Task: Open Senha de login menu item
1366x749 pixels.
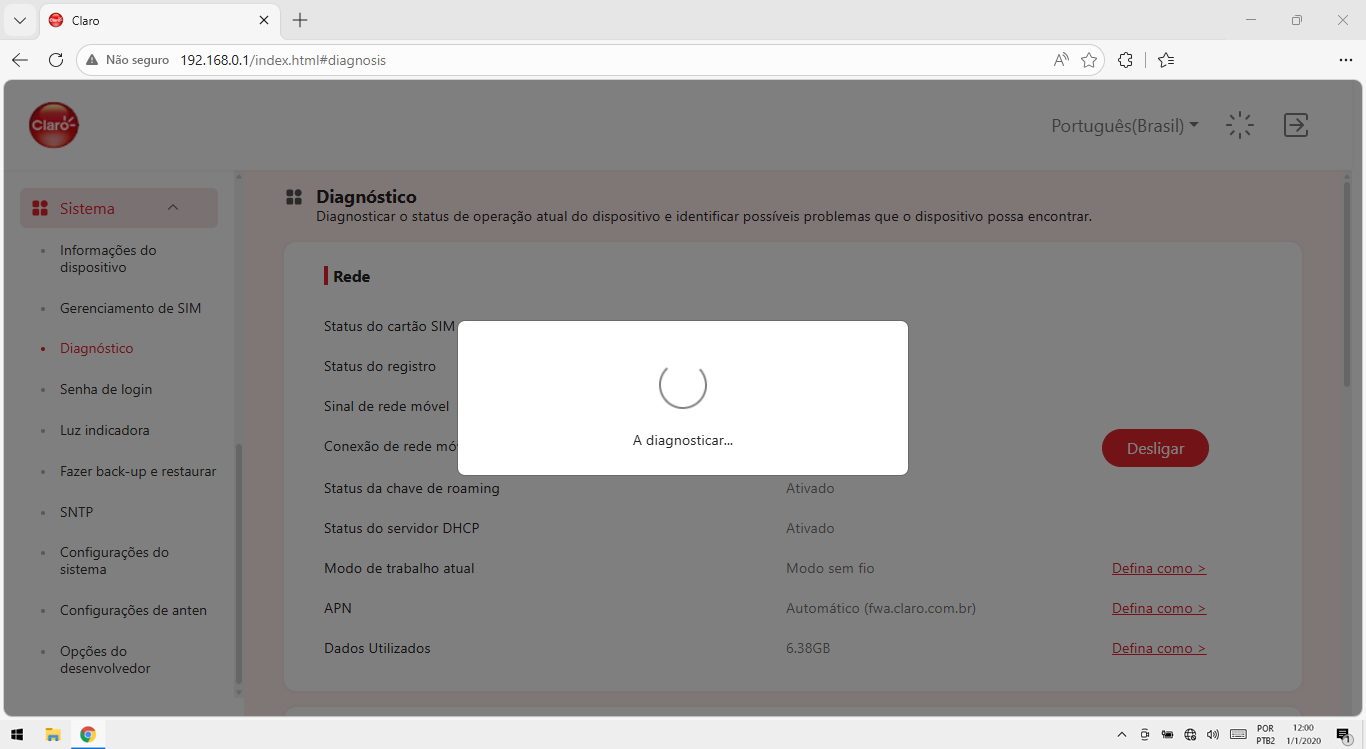Action: [x=106, y=389]
